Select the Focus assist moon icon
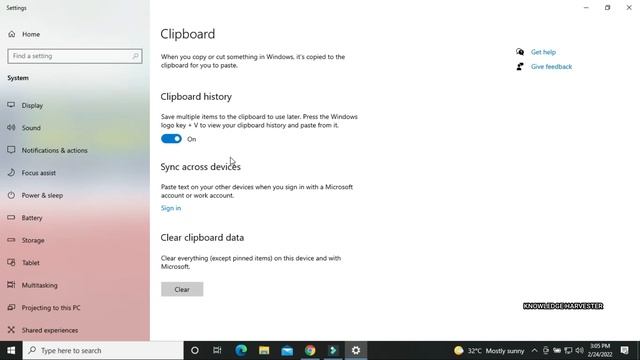 pyautogui.click(x=11, y=173)
